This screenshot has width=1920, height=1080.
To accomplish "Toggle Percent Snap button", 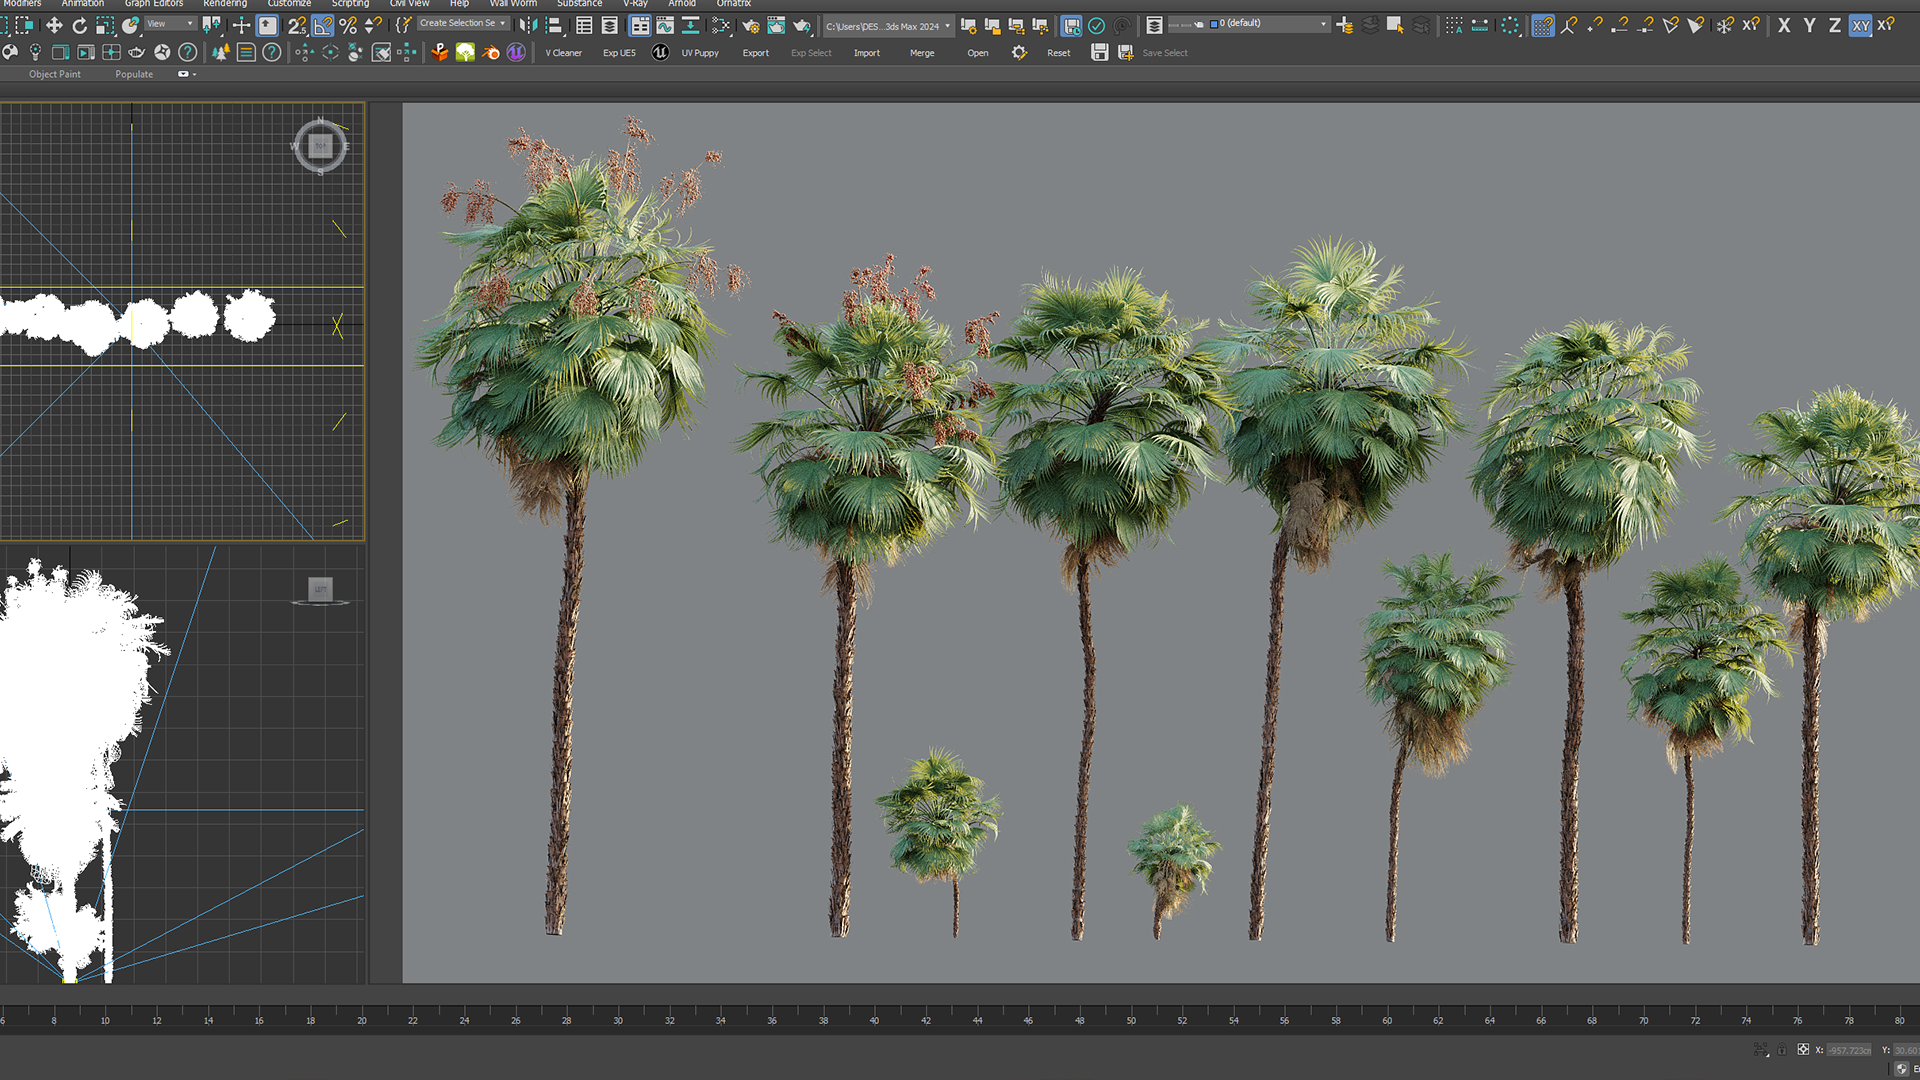I will [348, 25].
